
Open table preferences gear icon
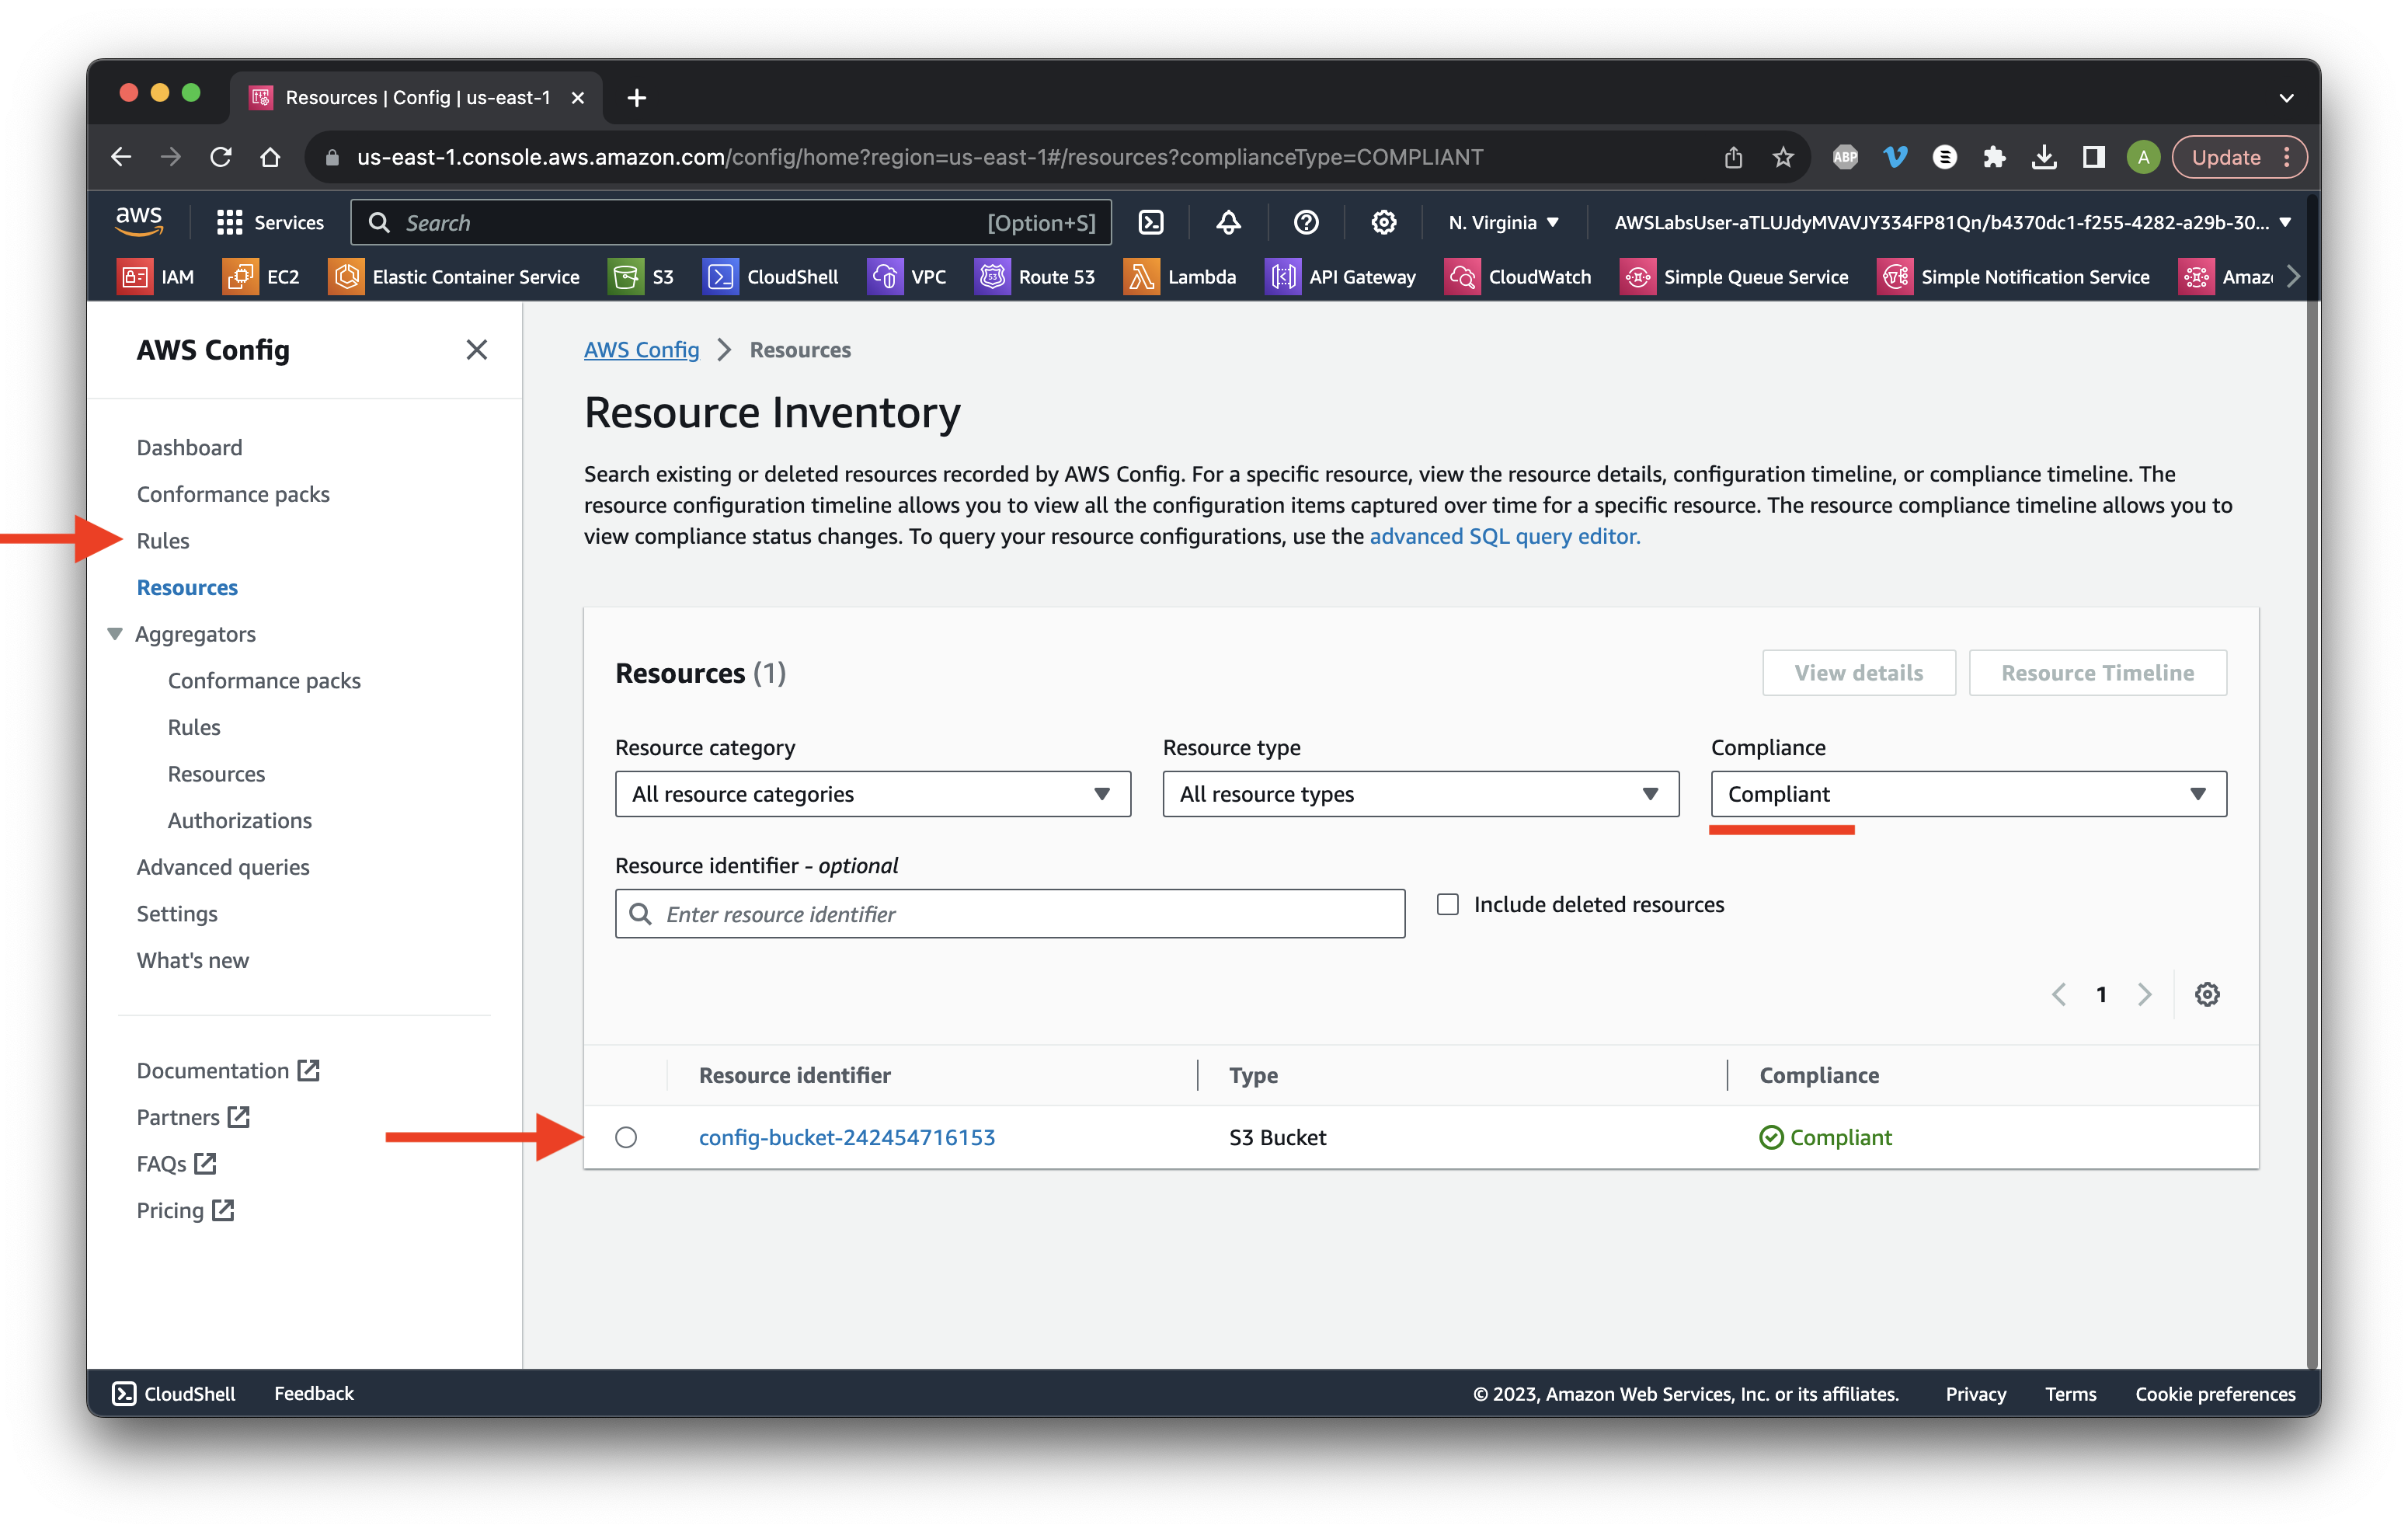click(x=2207, y=994)
